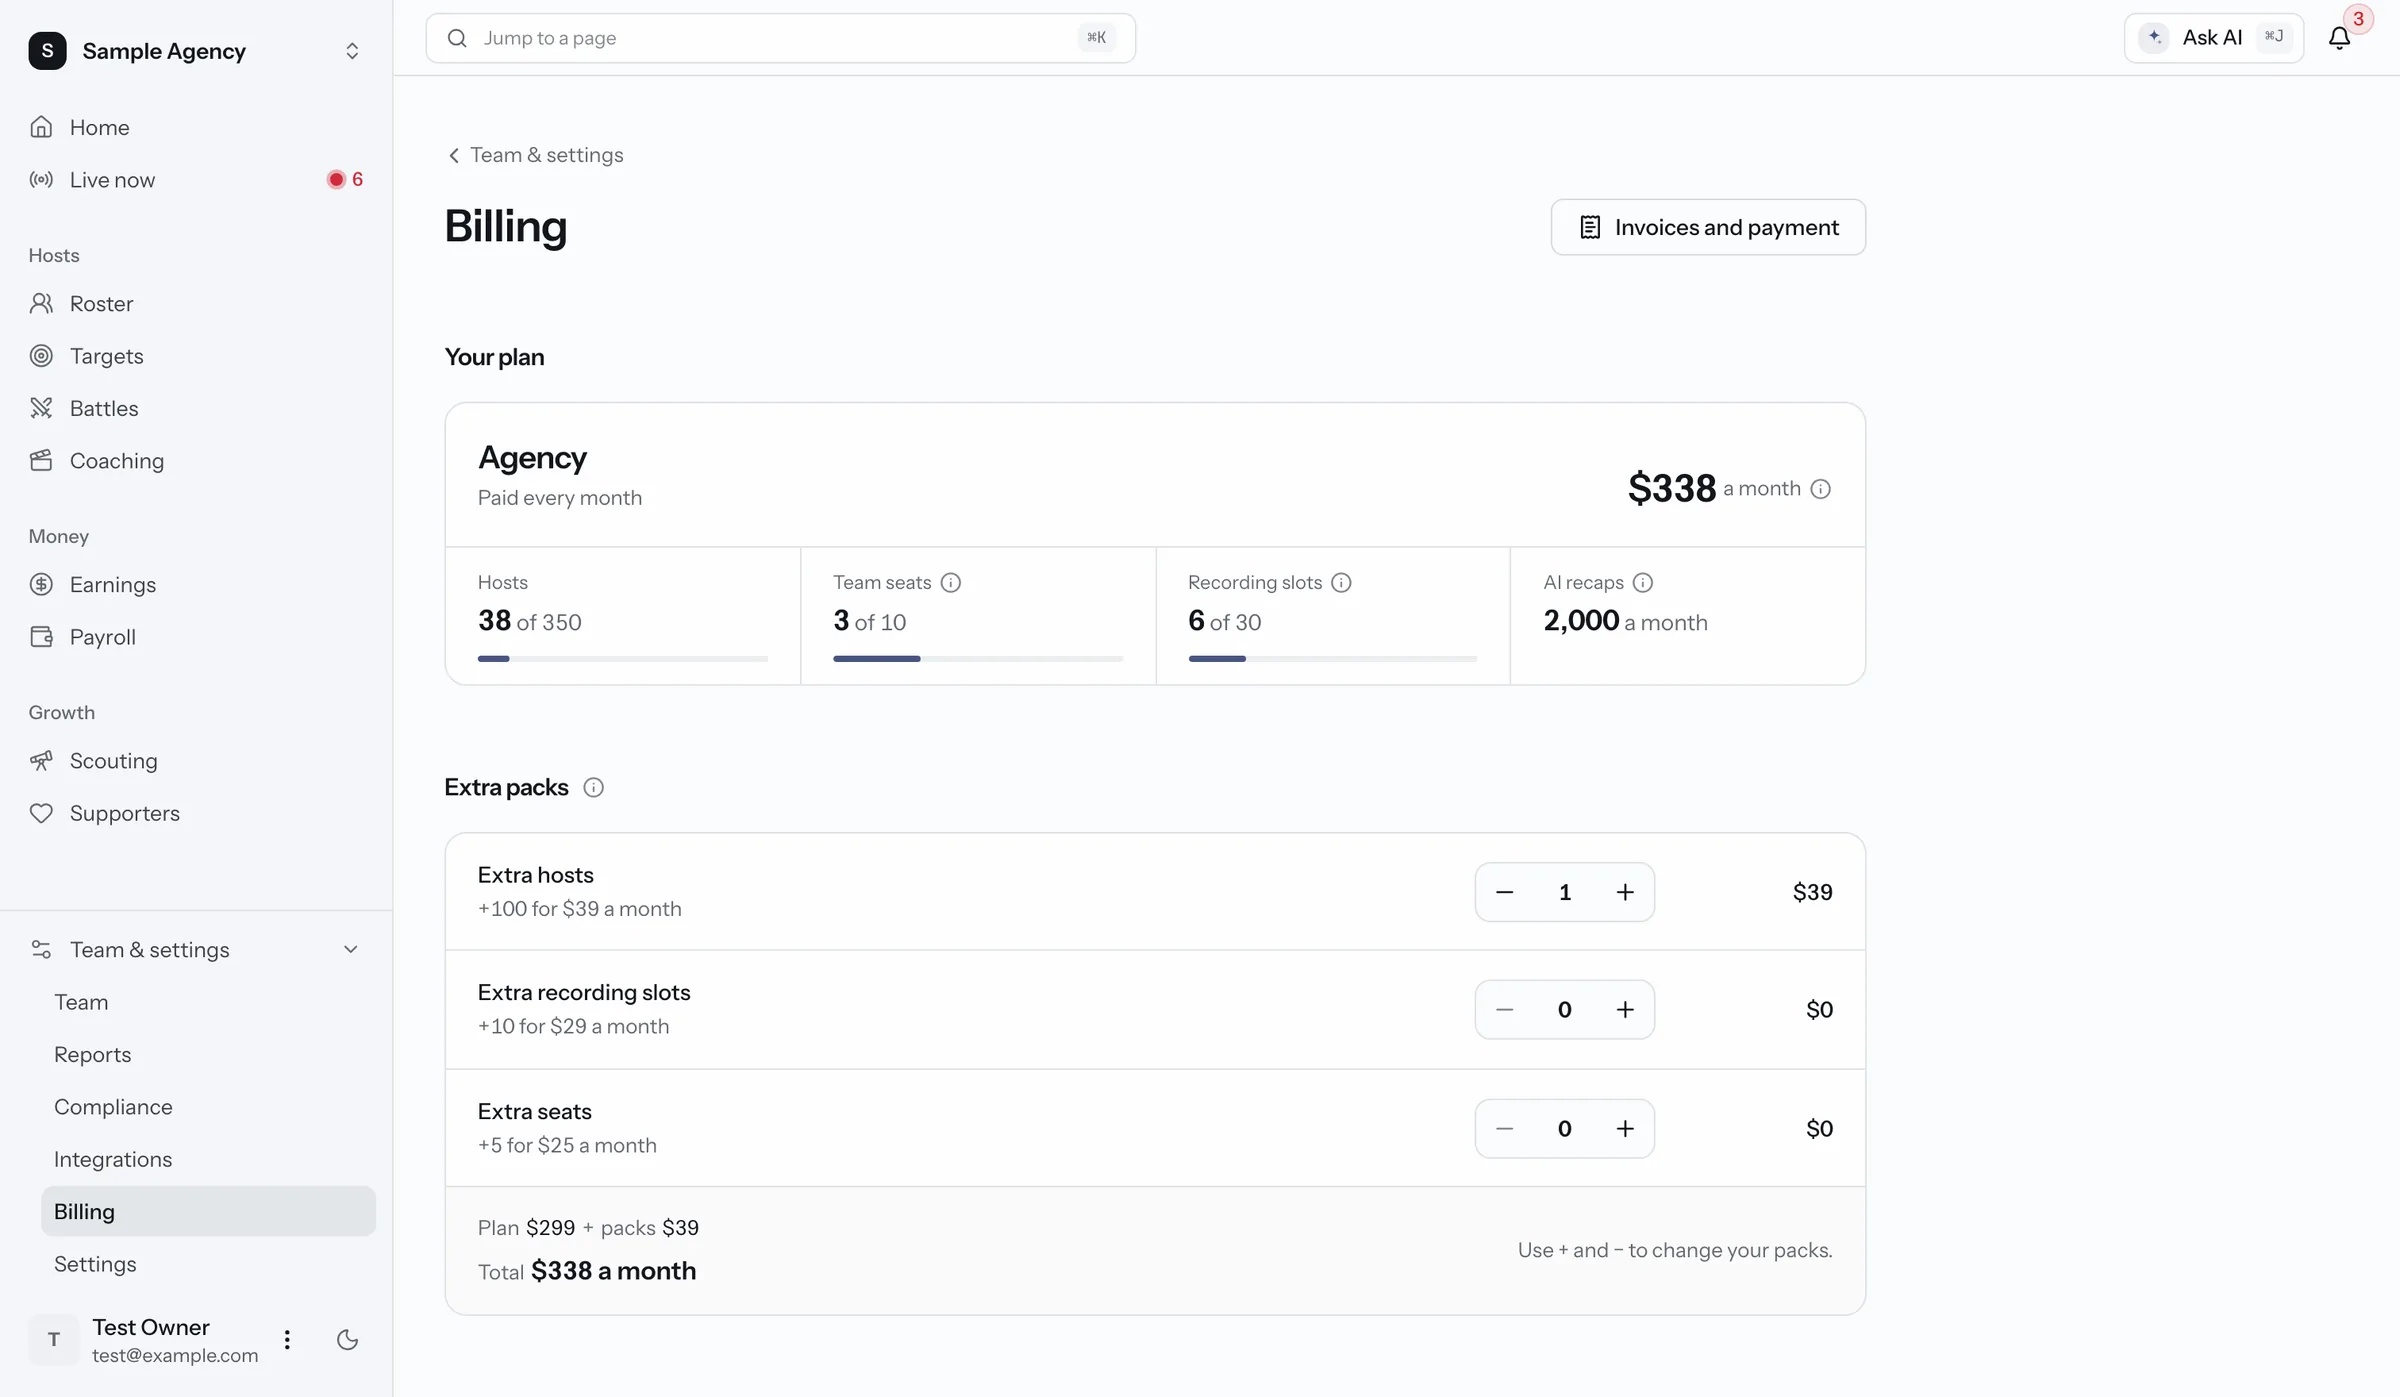This screenshot has width=2400, height=1397.
Task: Click the Earnings dollar icon
Action: [x=41, y=584]
